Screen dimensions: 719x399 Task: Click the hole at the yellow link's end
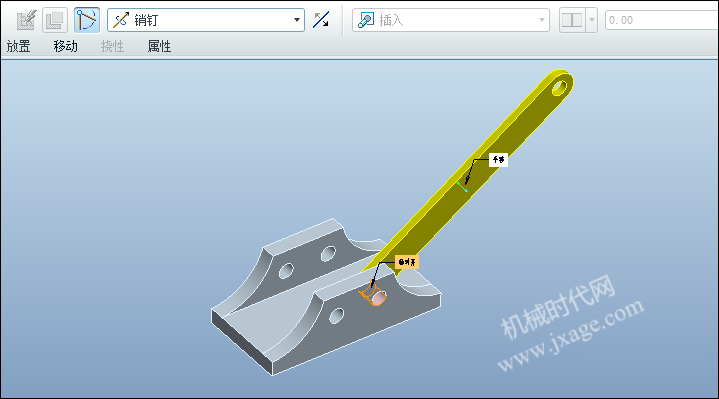click(x=559, y=87)
